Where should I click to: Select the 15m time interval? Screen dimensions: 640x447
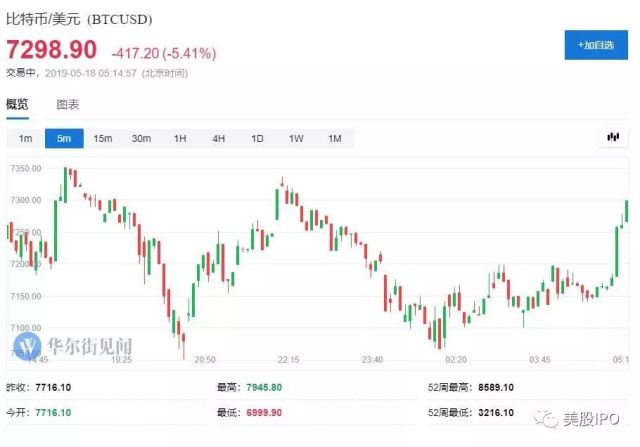click(103, 138)
